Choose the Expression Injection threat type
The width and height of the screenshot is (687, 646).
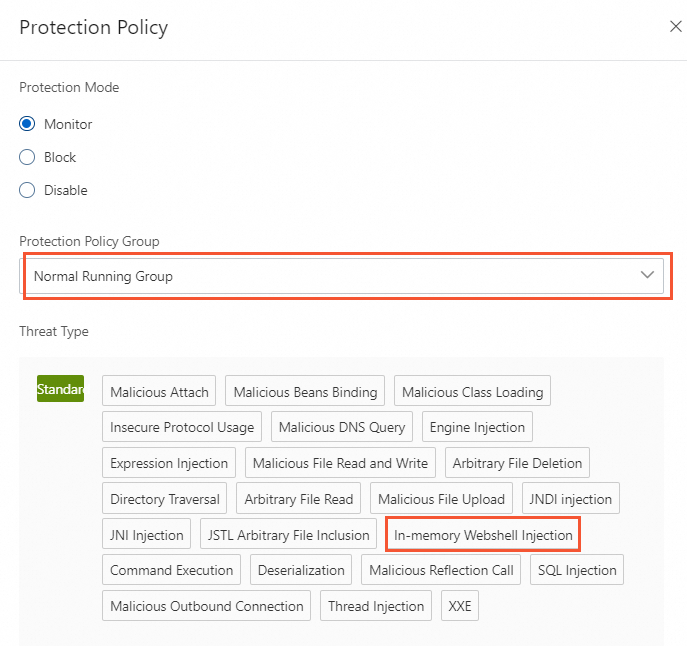[x=169, y=464]
